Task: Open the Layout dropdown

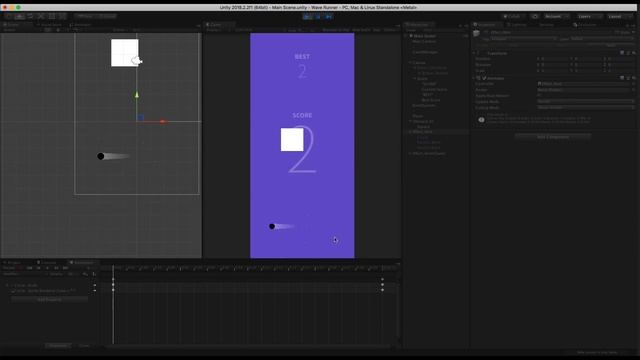Action: pyautogui.click(x=620, y=16)
